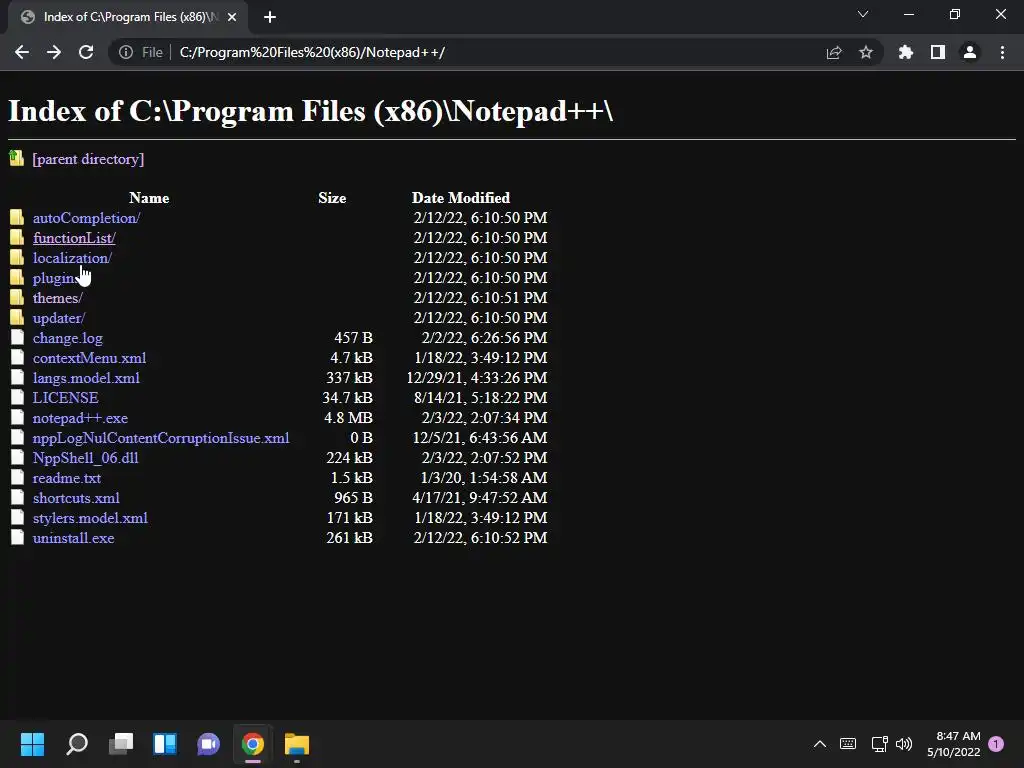The height and width of the screenshot is (768, 1024).
Task: Click the folder icon beside themes
Action: tap(17, 298)
